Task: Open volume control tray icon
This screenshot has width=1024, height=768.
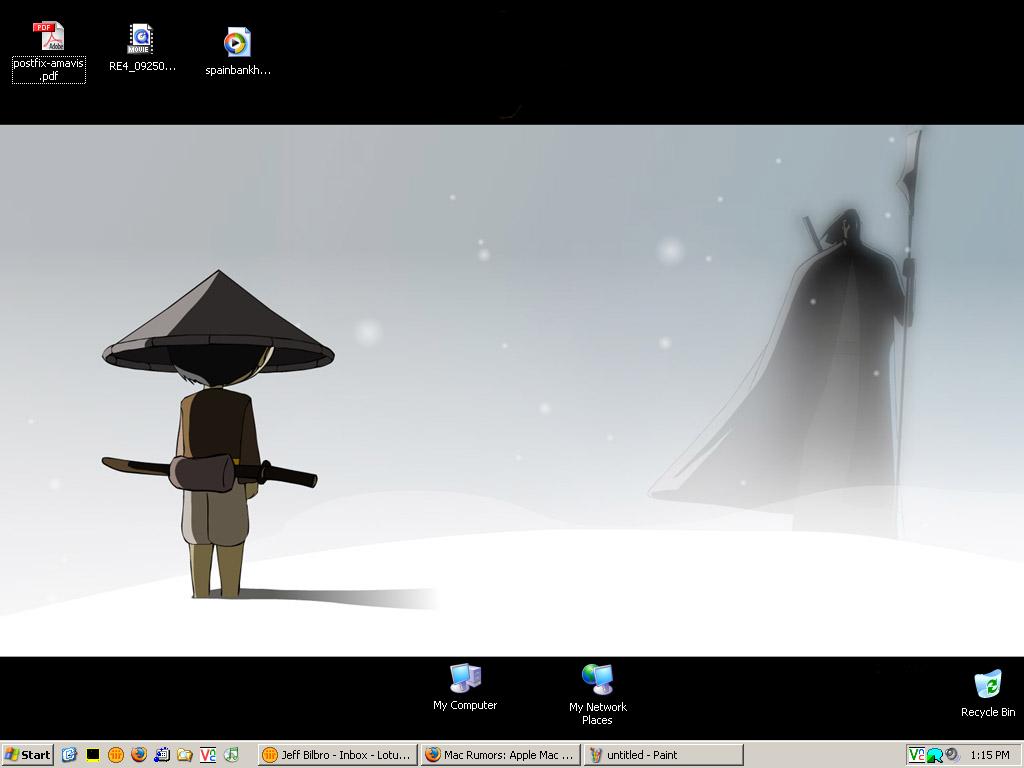Action: click(952, 756)
